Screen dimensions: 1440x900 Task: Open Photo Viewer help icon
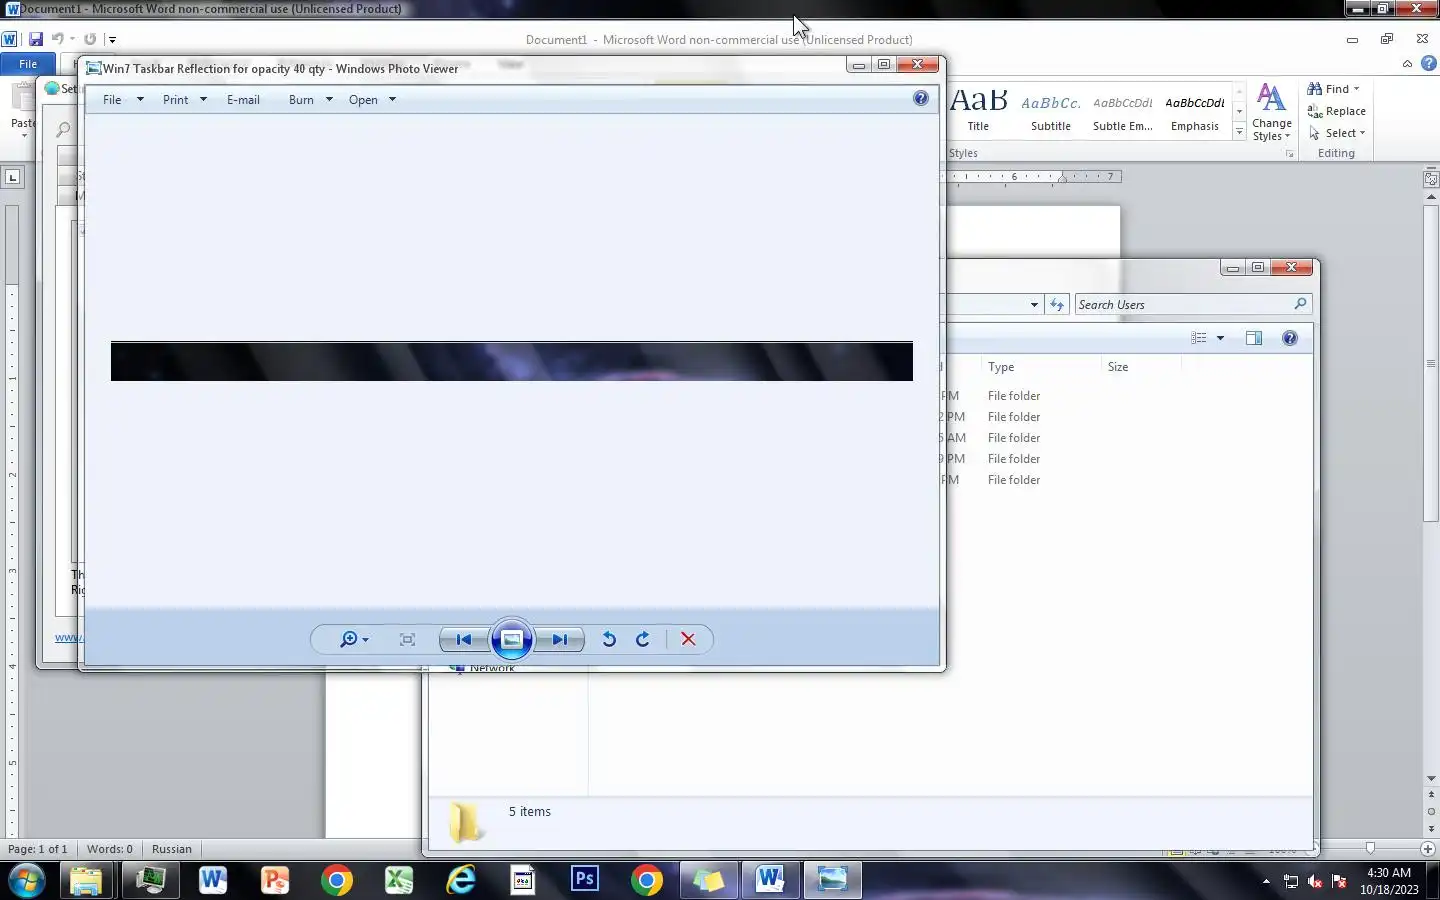point(921,98)
